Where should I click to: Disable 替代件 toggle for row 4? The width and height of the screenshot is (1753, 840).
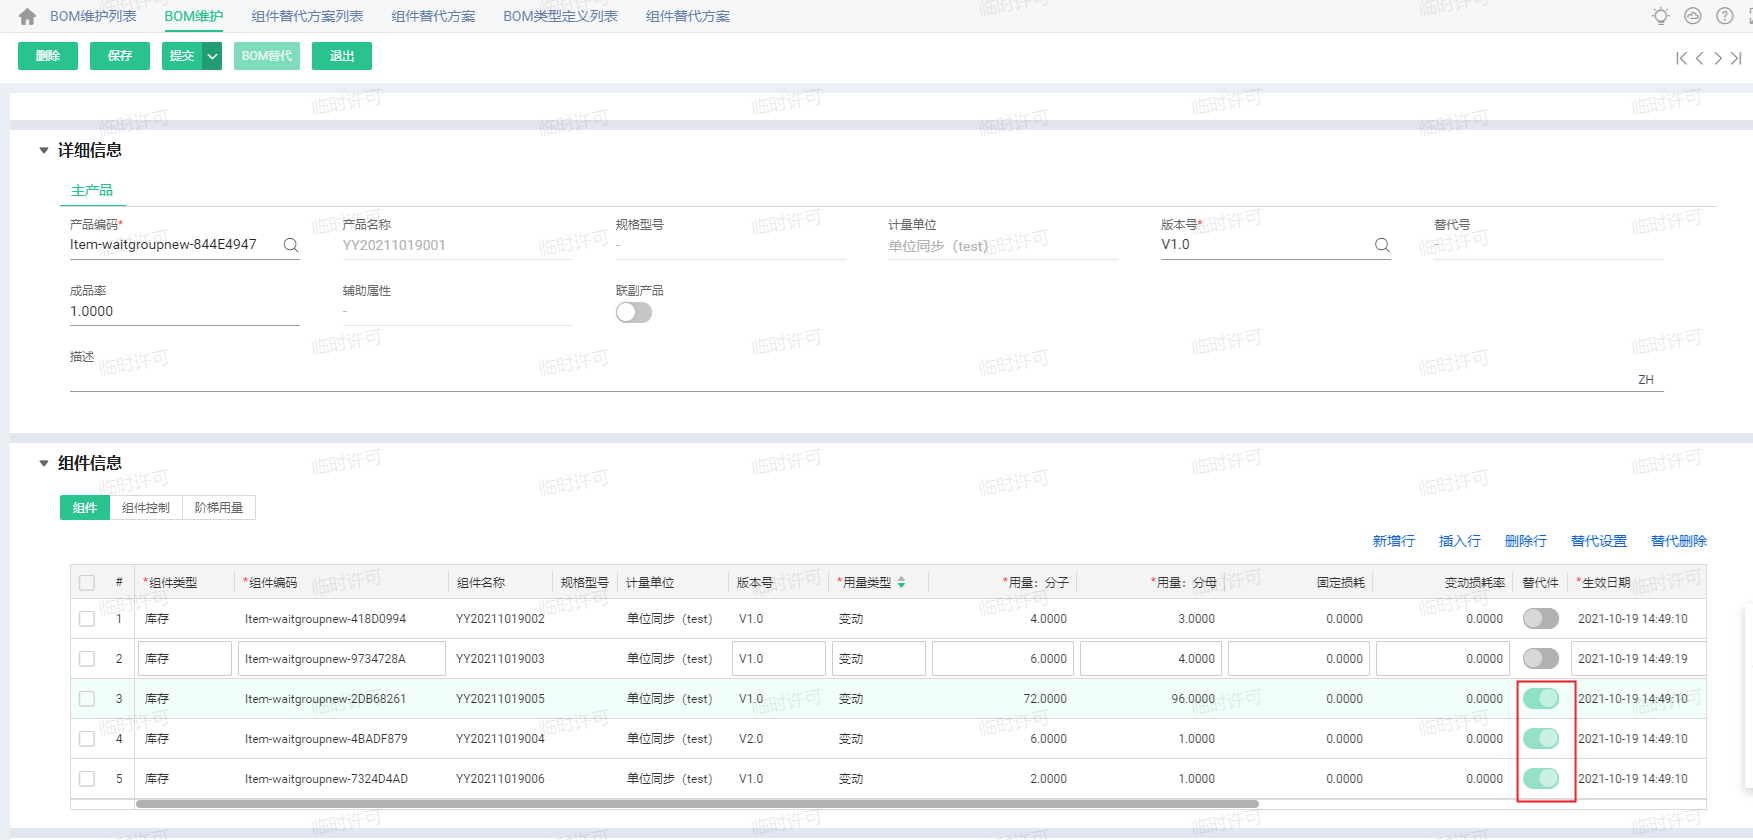[x=1541, y=738]
